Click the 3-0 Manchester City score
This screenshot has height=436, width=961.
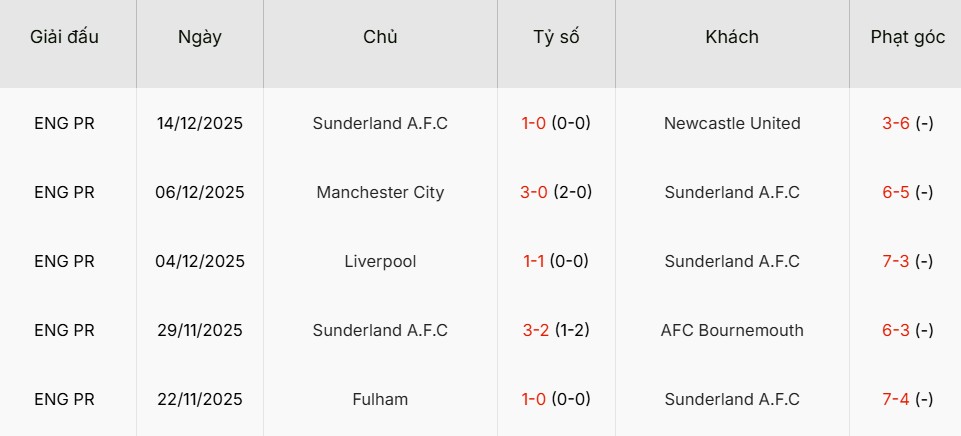(x=534, y=193)
